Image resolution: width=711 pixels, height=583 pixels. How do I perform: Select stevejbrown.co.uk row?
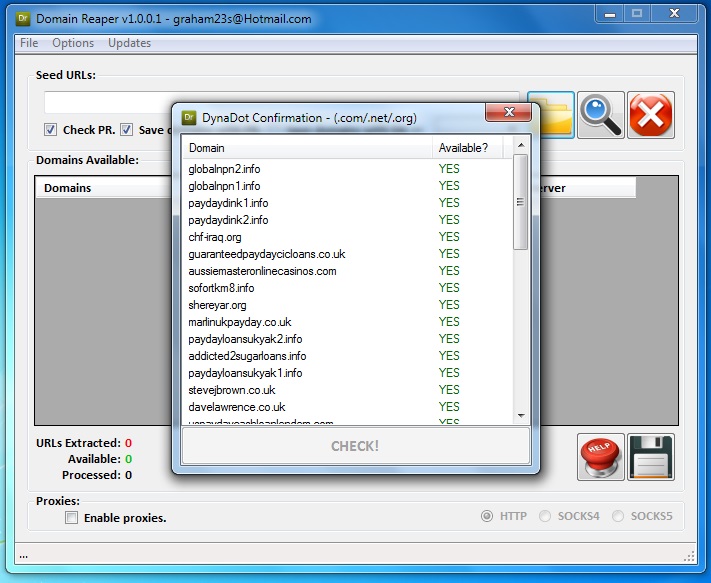pyautogui.click(x=348, y=390)
